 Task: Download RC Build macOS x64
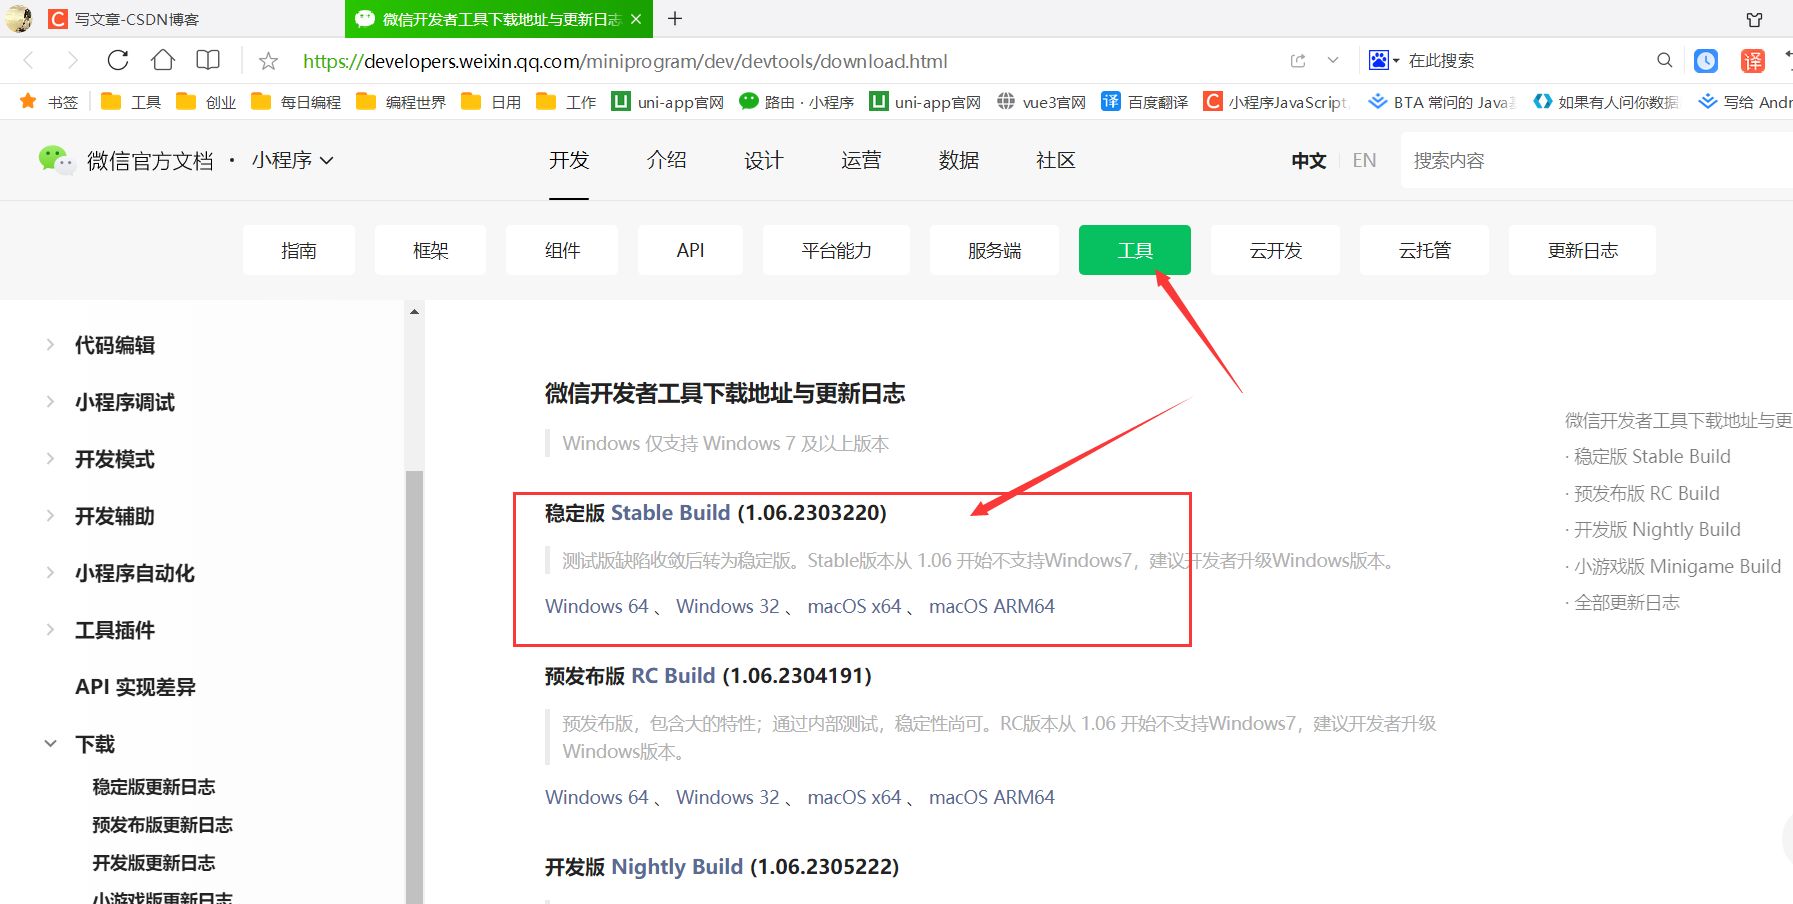(x=855, y=797)
